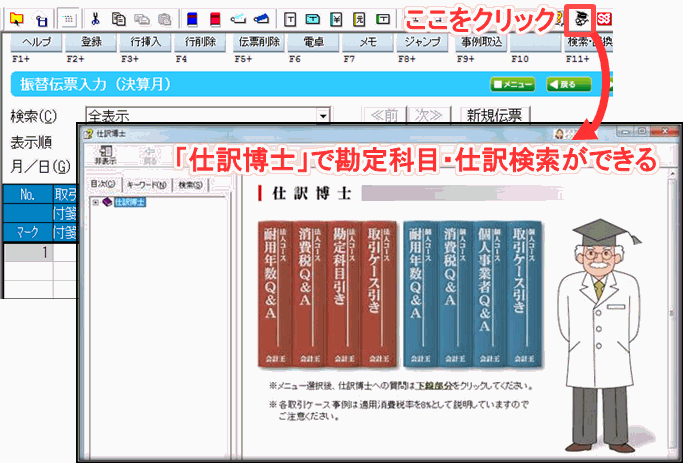Screen dimensions: 683x463
Task: Click the 元 box toolbar icon
Action: click(359, 19)
